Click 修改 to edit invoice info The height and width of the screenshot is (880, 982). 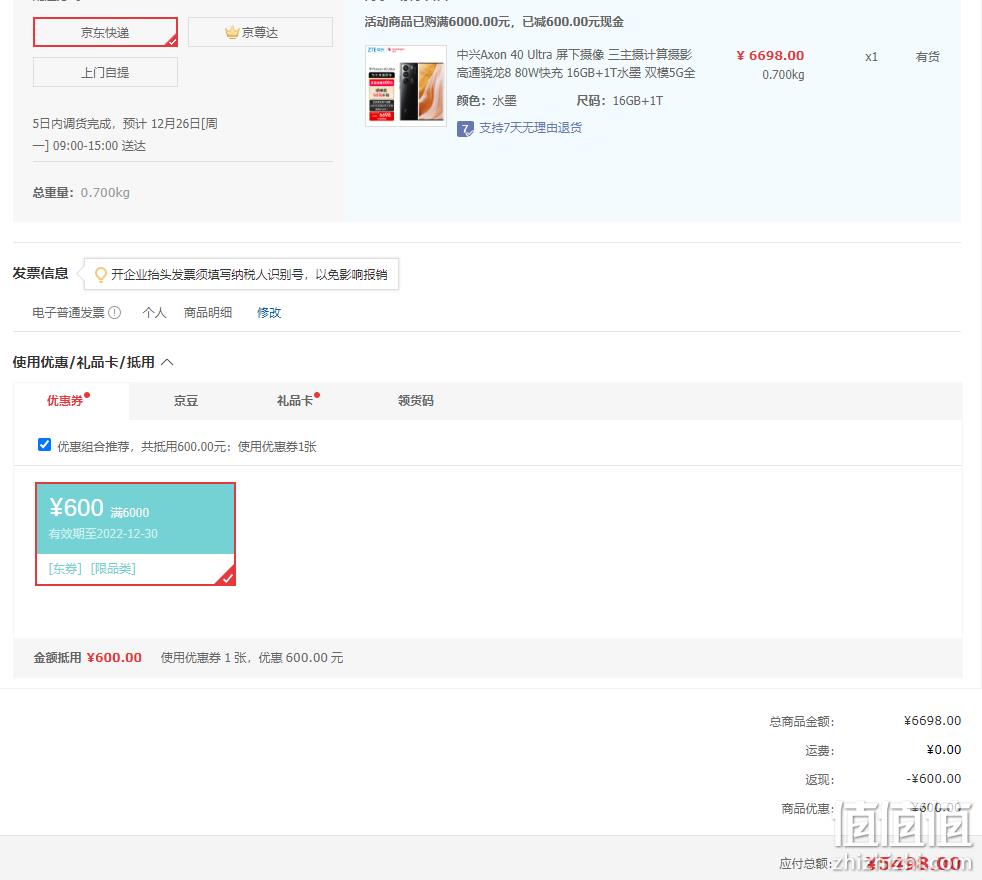269,312
